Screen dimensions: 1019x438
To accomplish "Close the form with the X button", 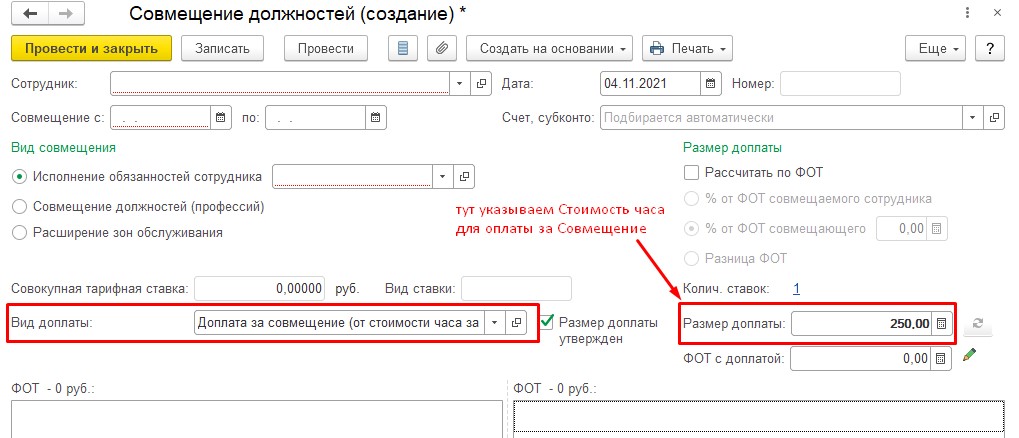I will pos(998,13).
